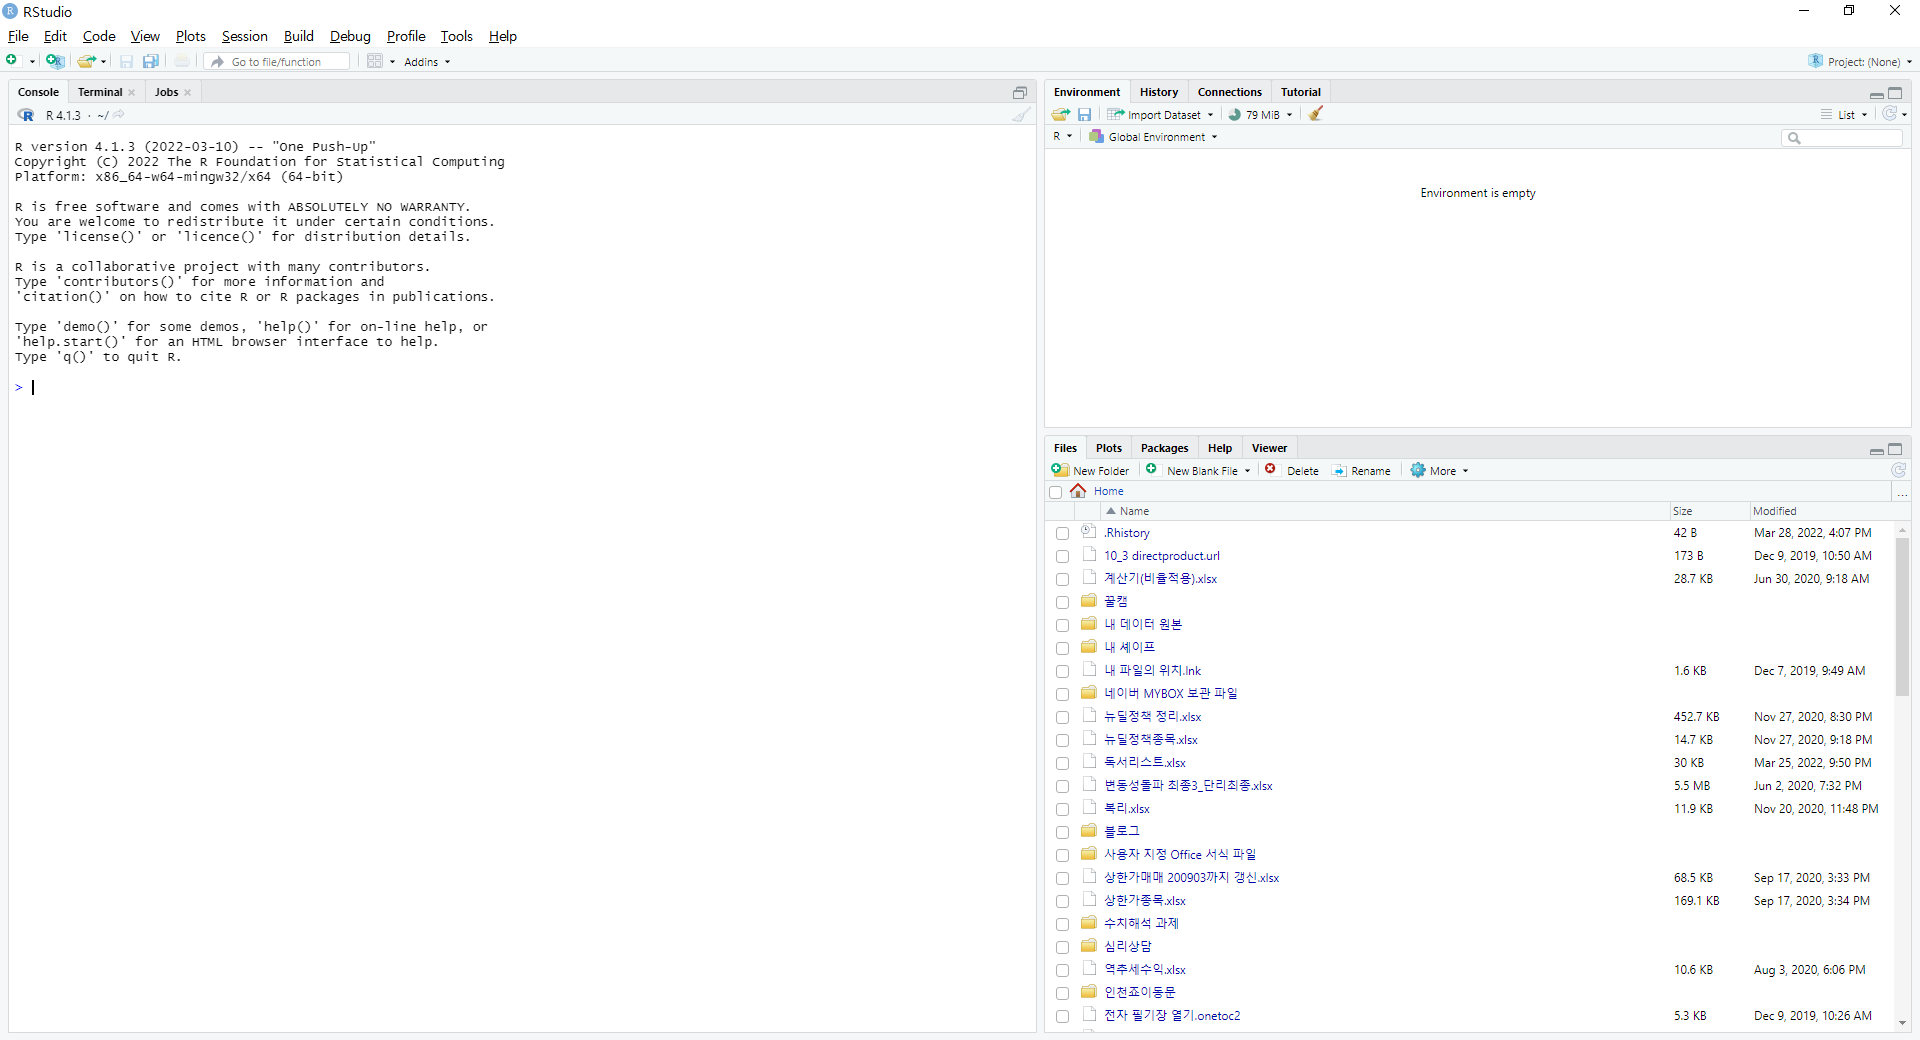
Task: Open the Session menu
Action: coord(244,36)
